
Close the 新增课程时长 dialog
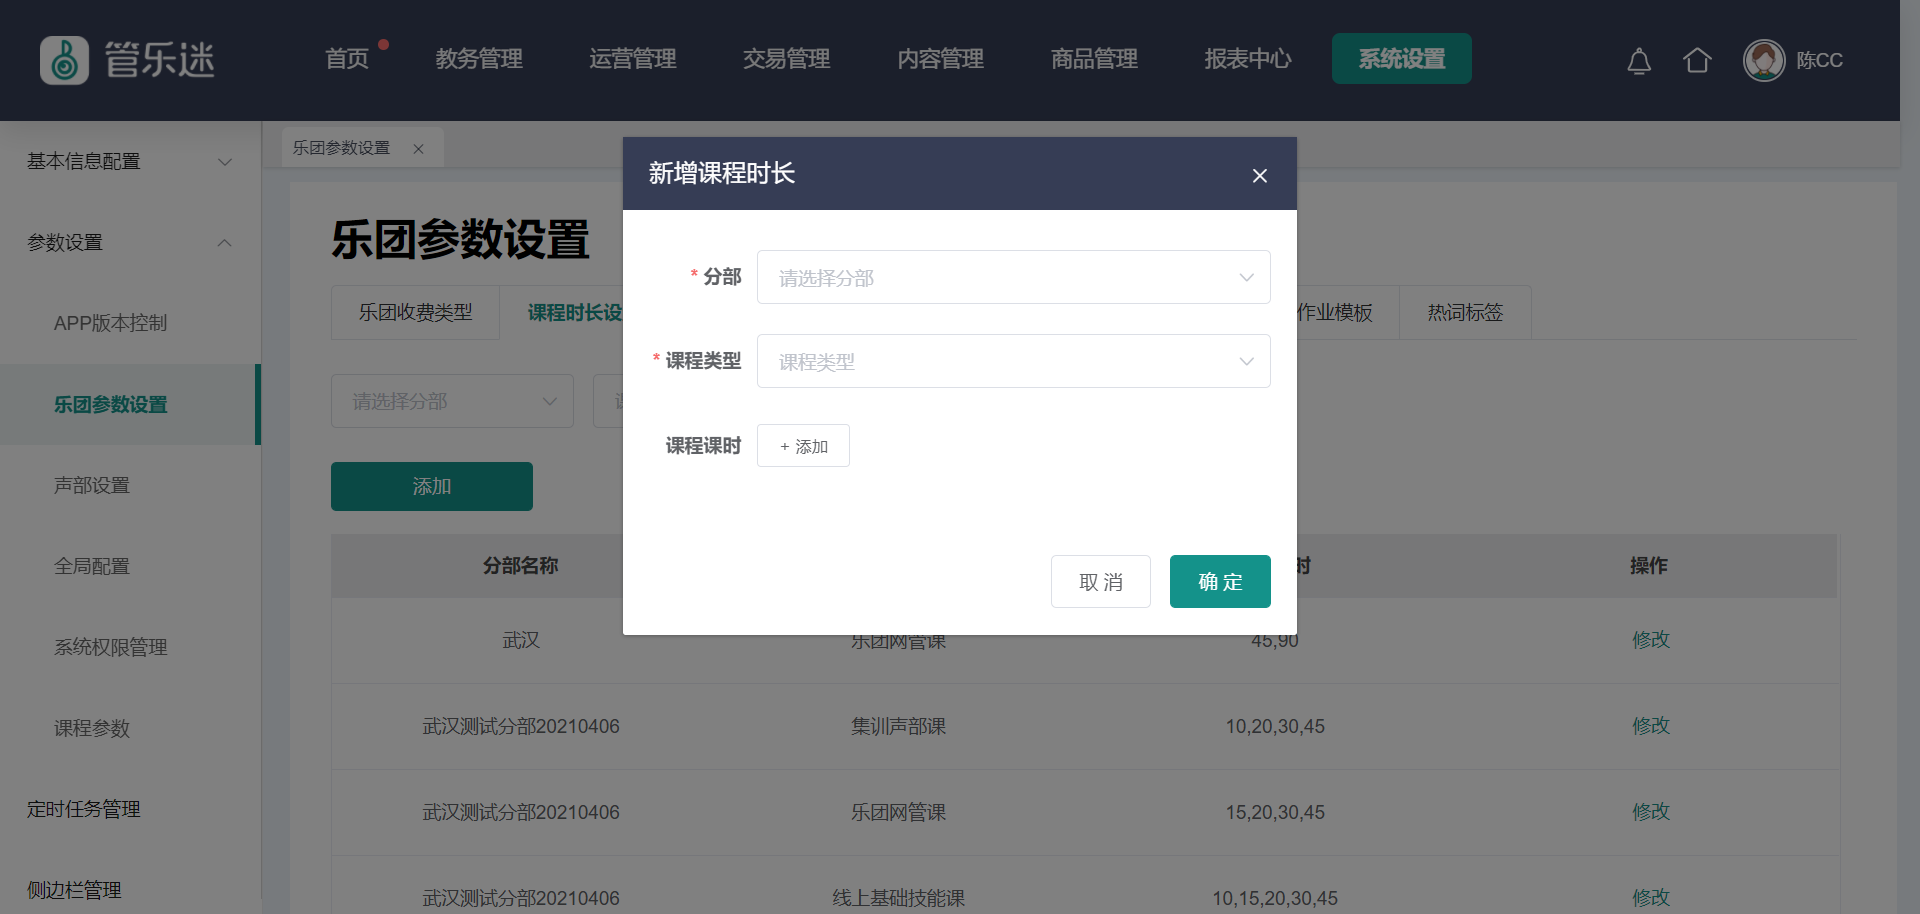point(1259,176)
